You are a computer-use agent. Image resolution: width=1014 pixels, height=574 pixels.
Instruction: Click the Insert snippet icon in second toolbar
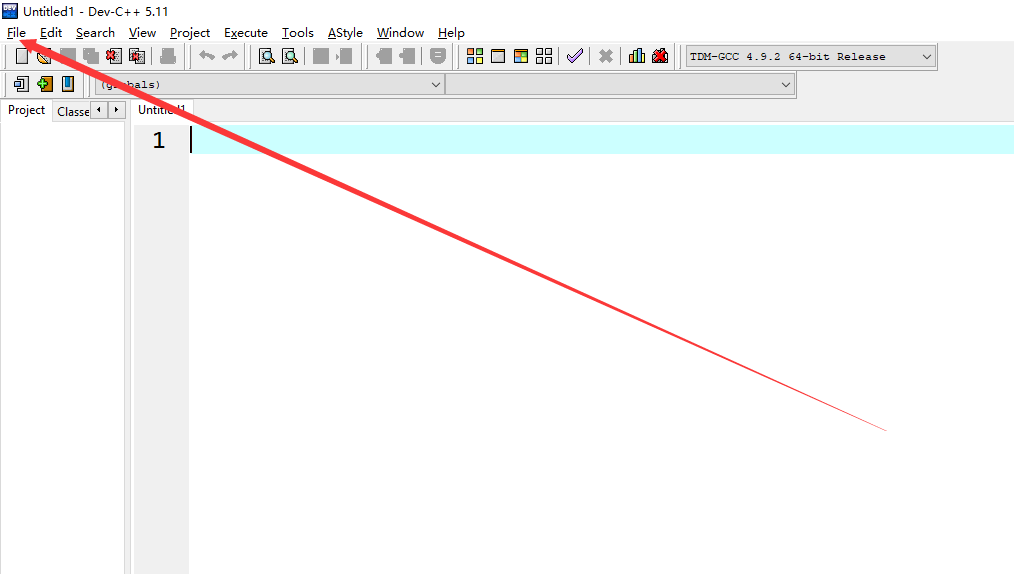pyautogui.click(x=21, y=83)
